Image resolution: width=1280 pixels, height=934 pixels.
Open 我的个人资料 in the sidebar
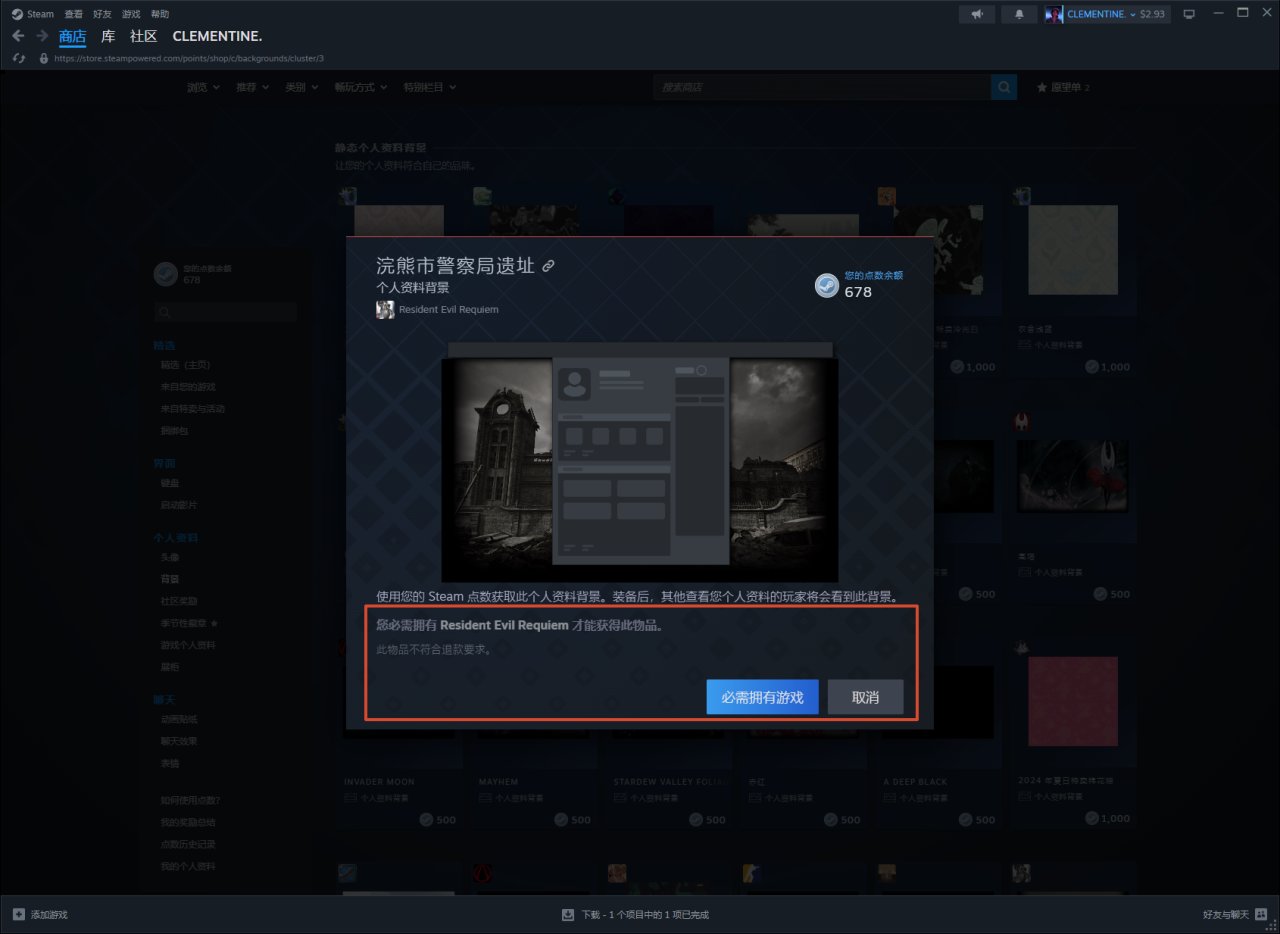coord(188,866)
